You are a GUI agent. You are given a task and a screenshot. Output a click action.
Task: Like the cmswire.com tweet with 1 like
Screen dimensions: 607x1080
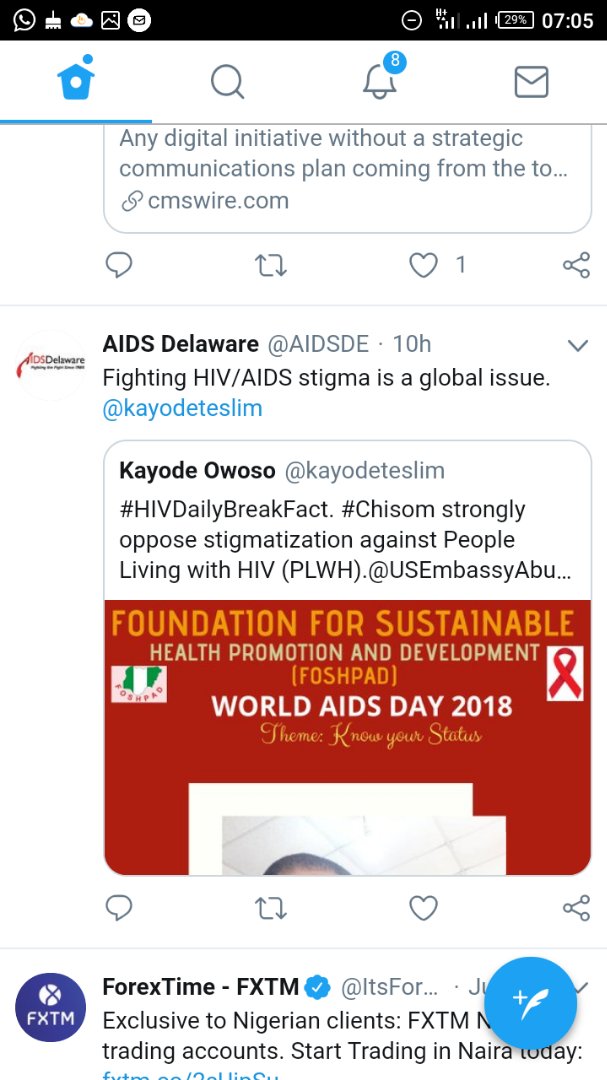click(x=424, y=265)
